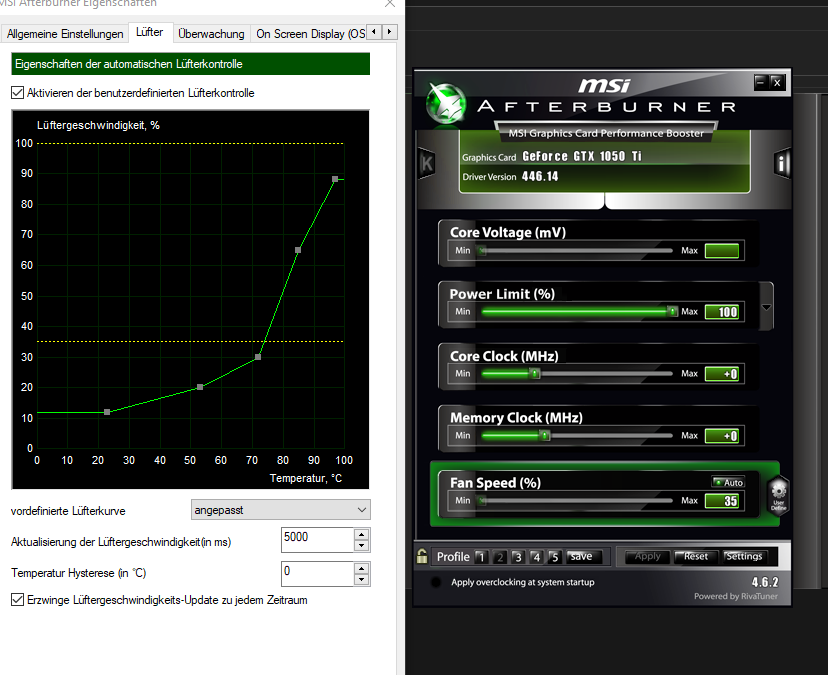Click the profile lock icon
The height and width of the screenshot is (675, 828).
(422, 556)
